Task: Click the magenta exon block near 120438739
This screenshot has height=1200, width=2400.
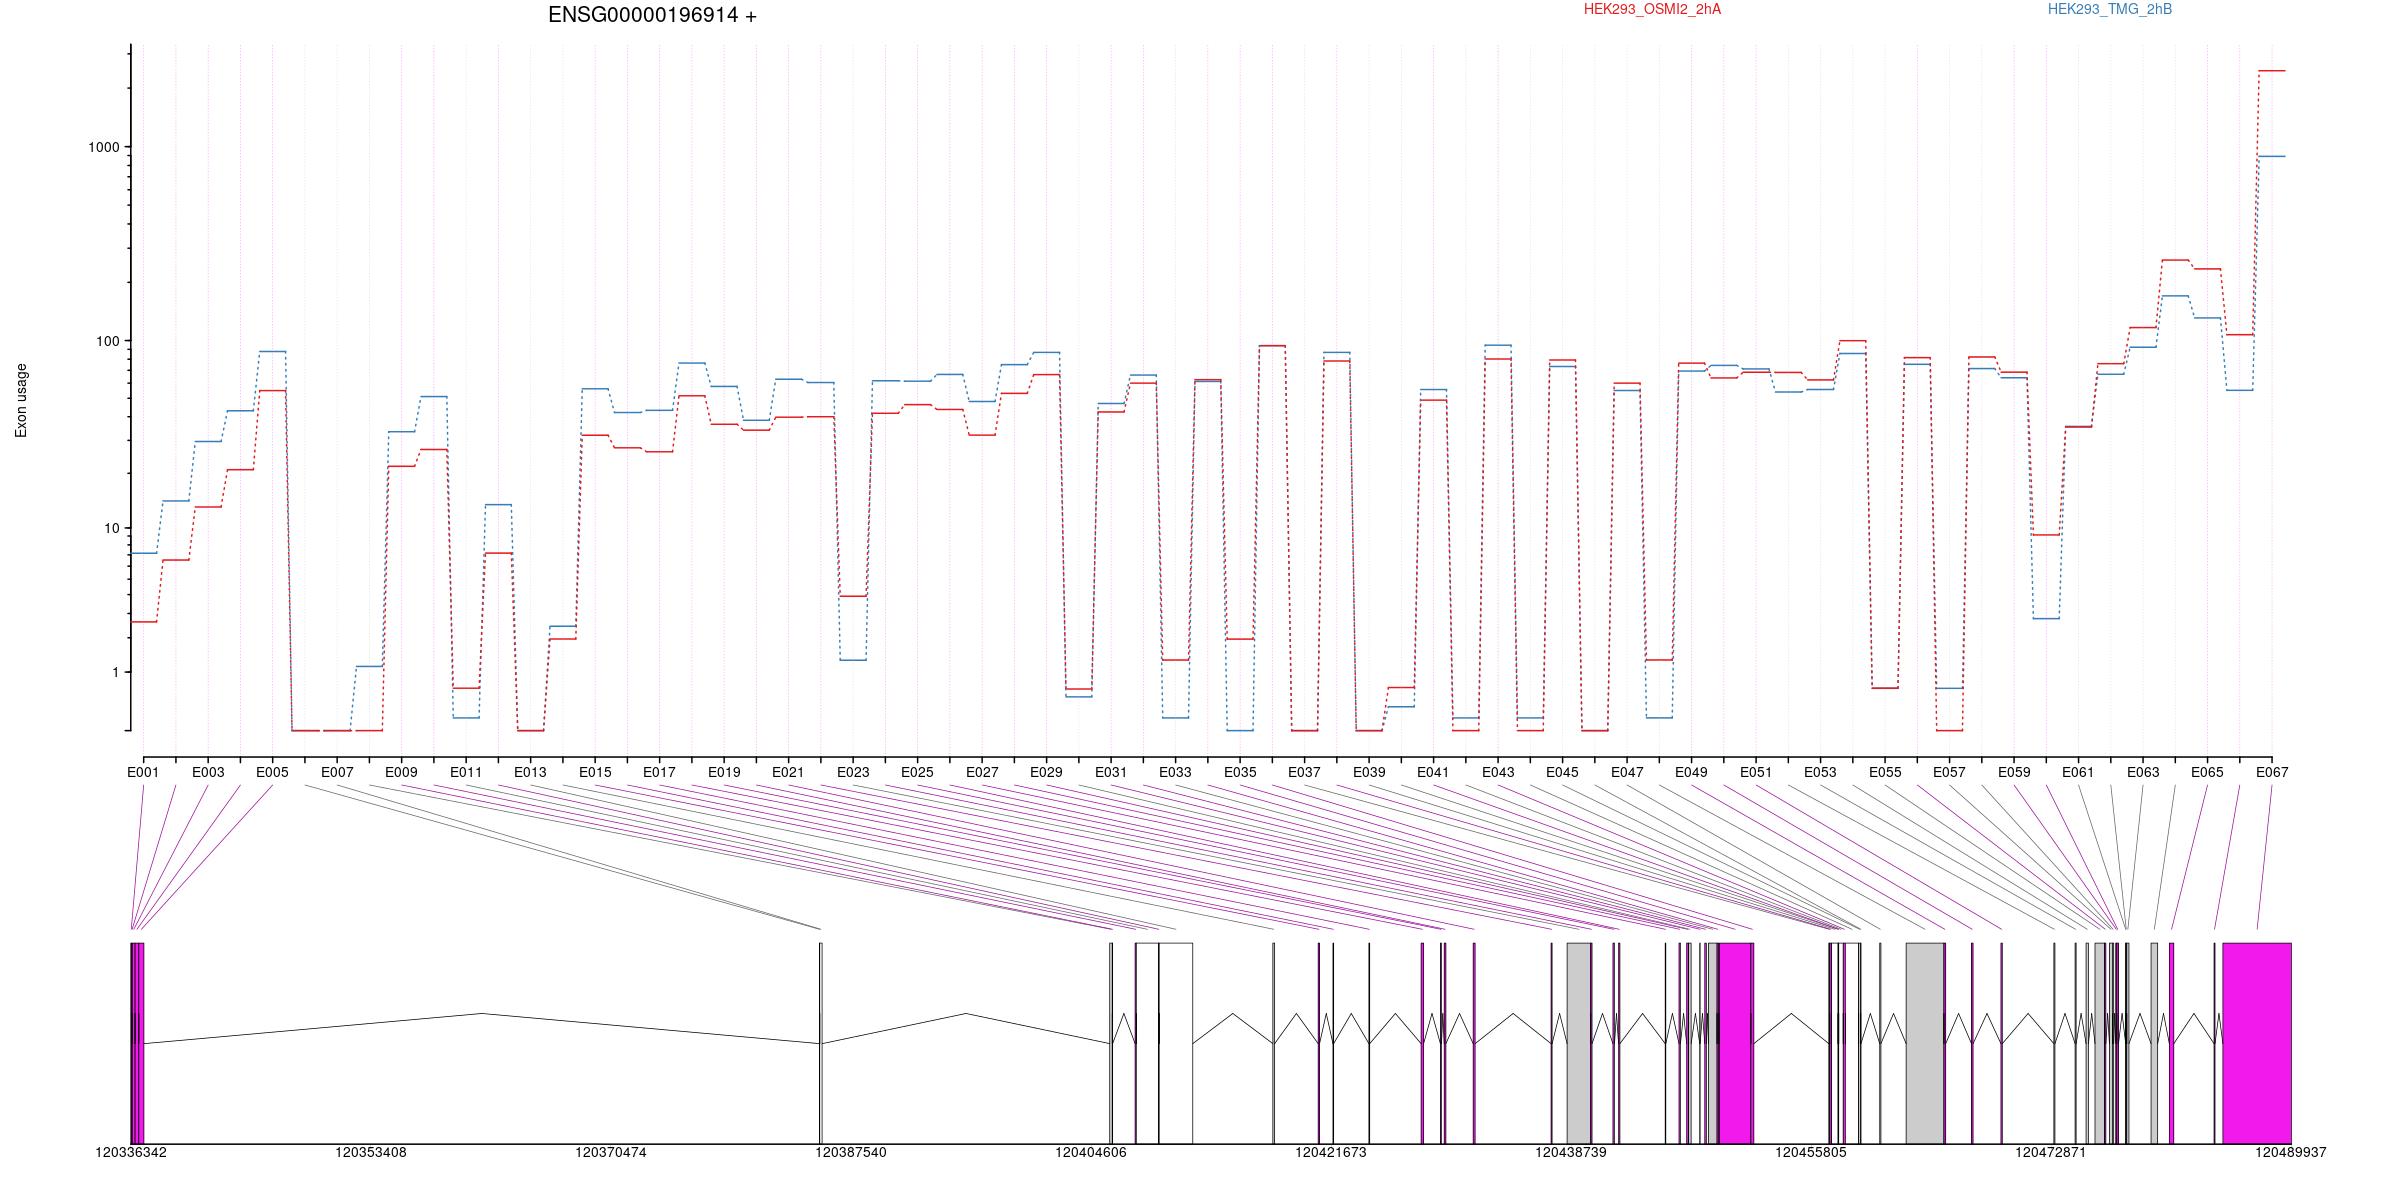Action: 1735,1043
